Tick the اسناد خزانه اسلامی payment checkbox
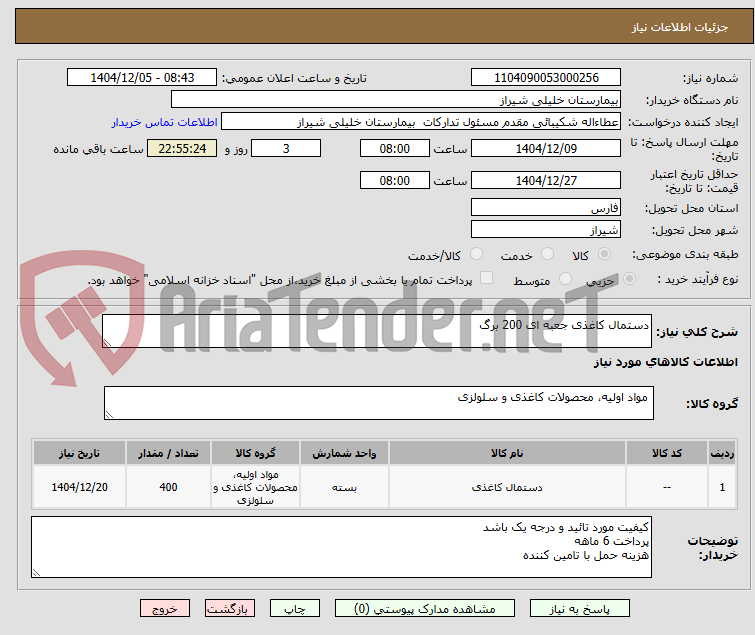 pyautogui.click(x=487, y=278)
